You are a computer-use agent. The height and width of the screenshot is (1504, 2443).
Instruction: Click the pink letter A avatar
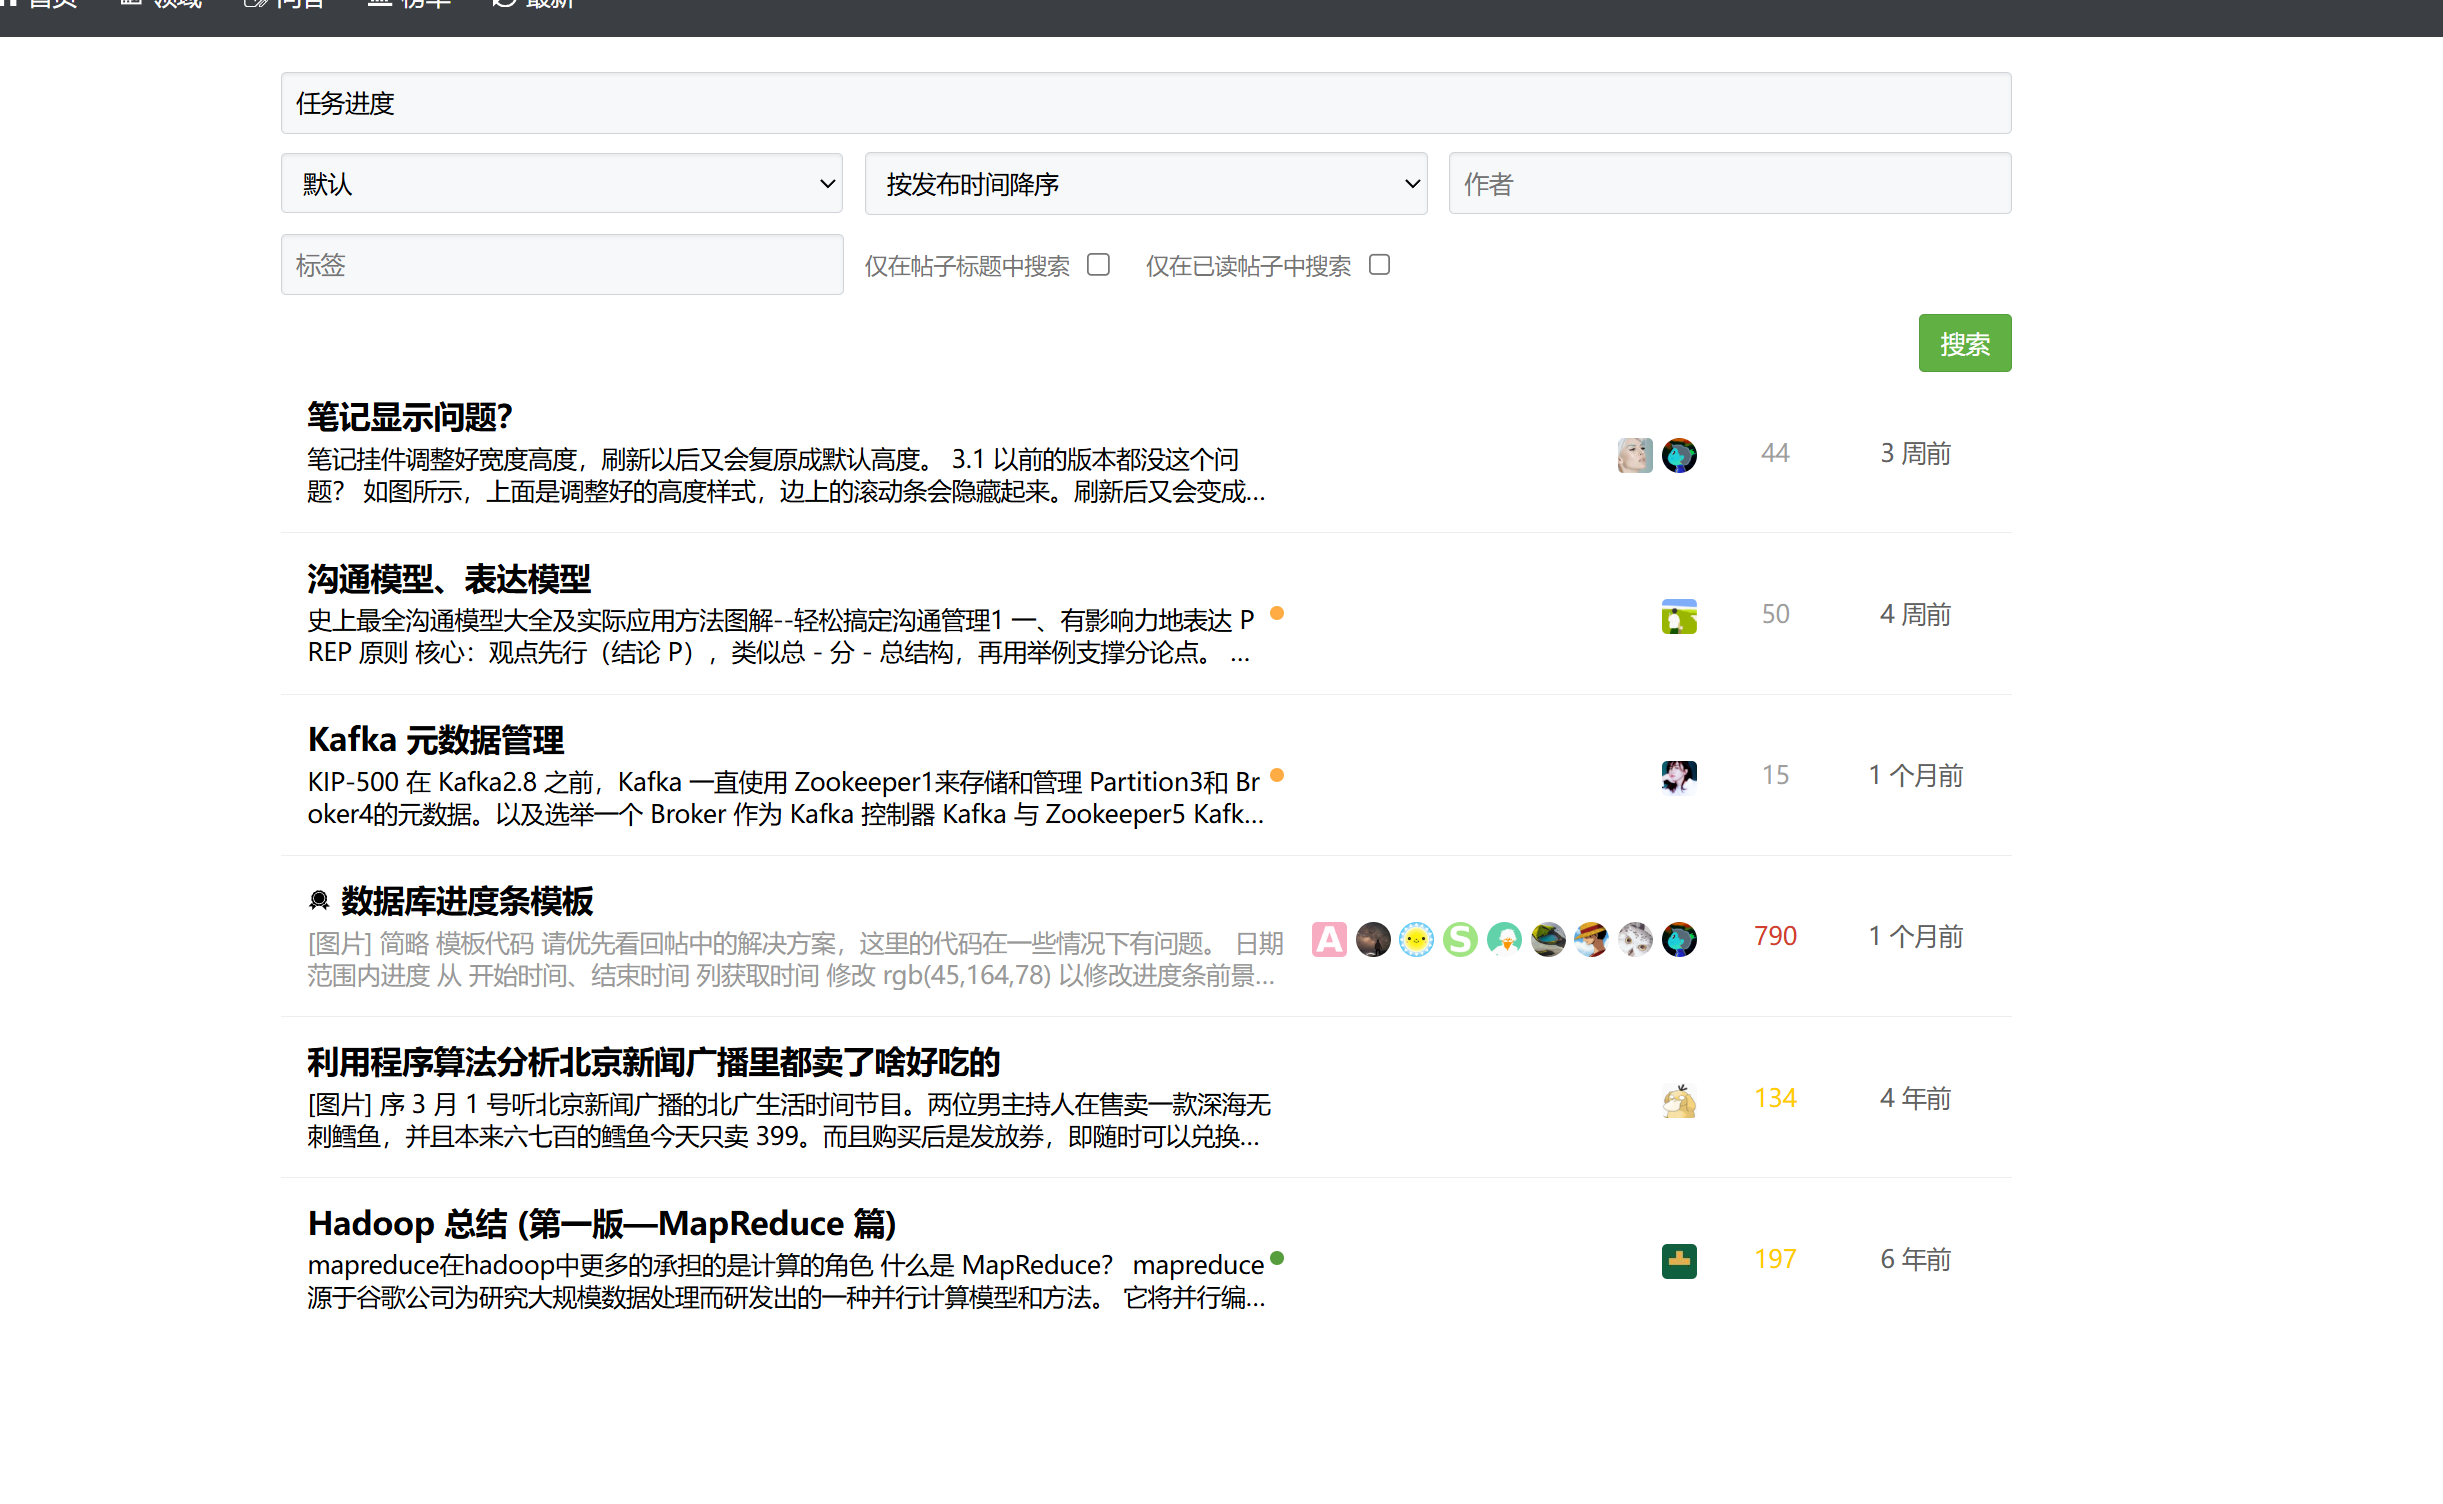click(x=1329, y=939)
